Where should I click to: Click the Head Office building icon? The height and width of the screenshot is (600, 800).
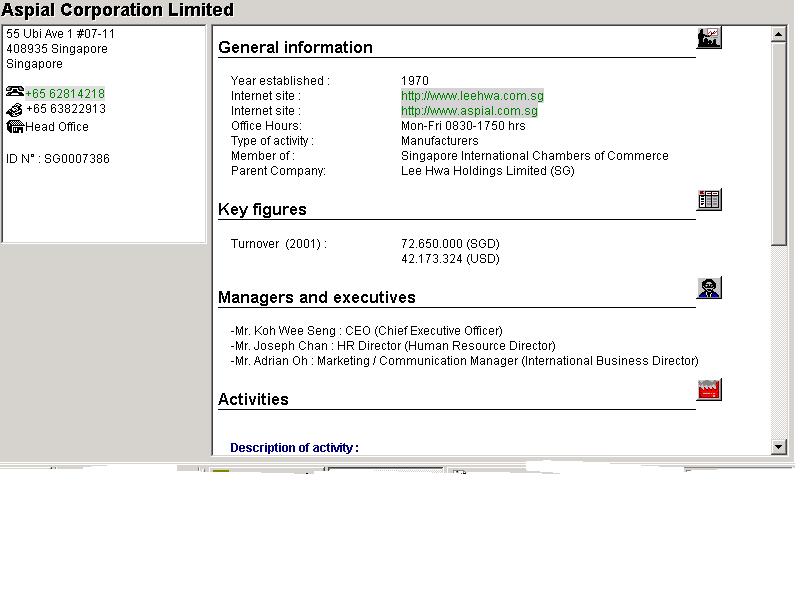tap(15, 127)
